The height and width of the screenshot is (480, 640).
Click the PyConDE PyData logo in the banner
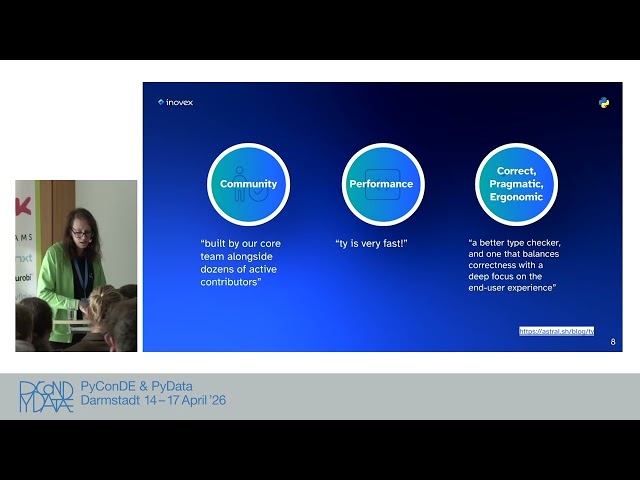pos(46,396)
